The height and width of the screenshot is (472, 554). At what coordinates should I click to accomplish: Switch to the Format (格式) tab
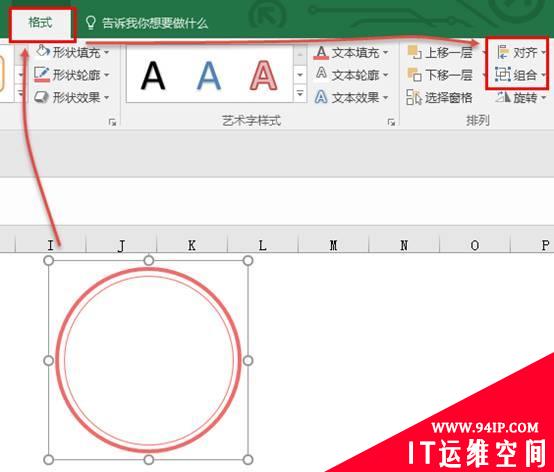[x=40, y=23]
